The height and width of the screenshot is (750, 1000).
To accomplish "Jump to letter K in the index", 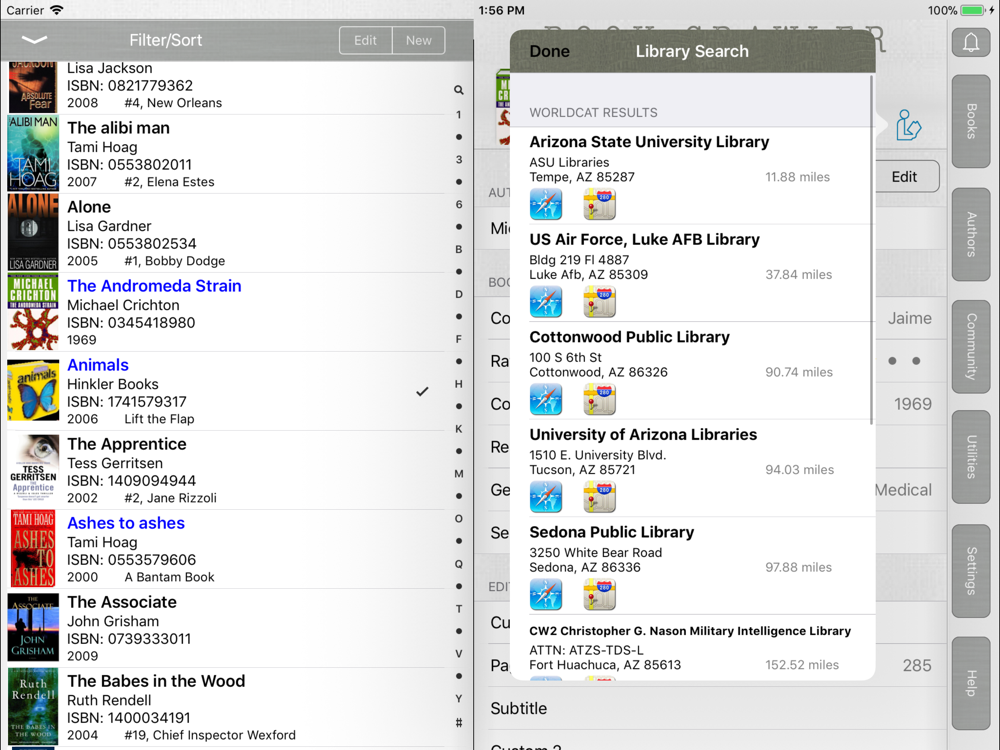I will pyautogui.click(x=459, y=429).
